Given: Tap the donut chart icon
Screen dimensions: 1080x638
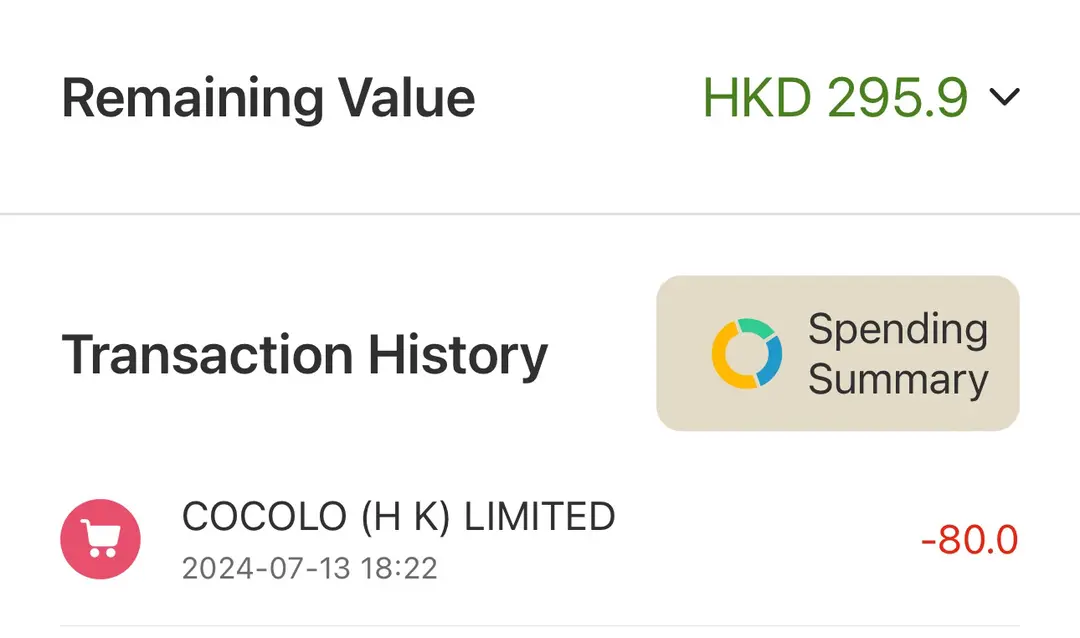Looking at the screenshot, I should click(747, 353).
